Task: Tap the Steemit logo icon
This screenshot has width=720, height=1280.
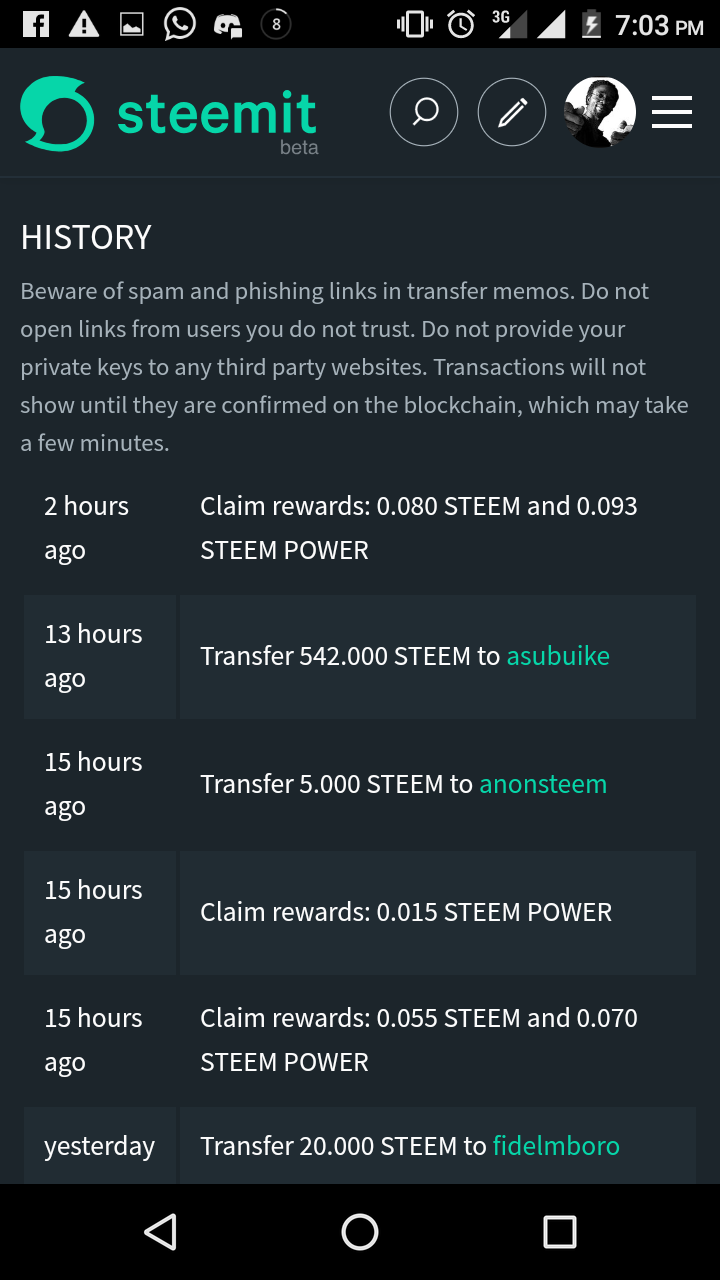Action: coord(57,114)
